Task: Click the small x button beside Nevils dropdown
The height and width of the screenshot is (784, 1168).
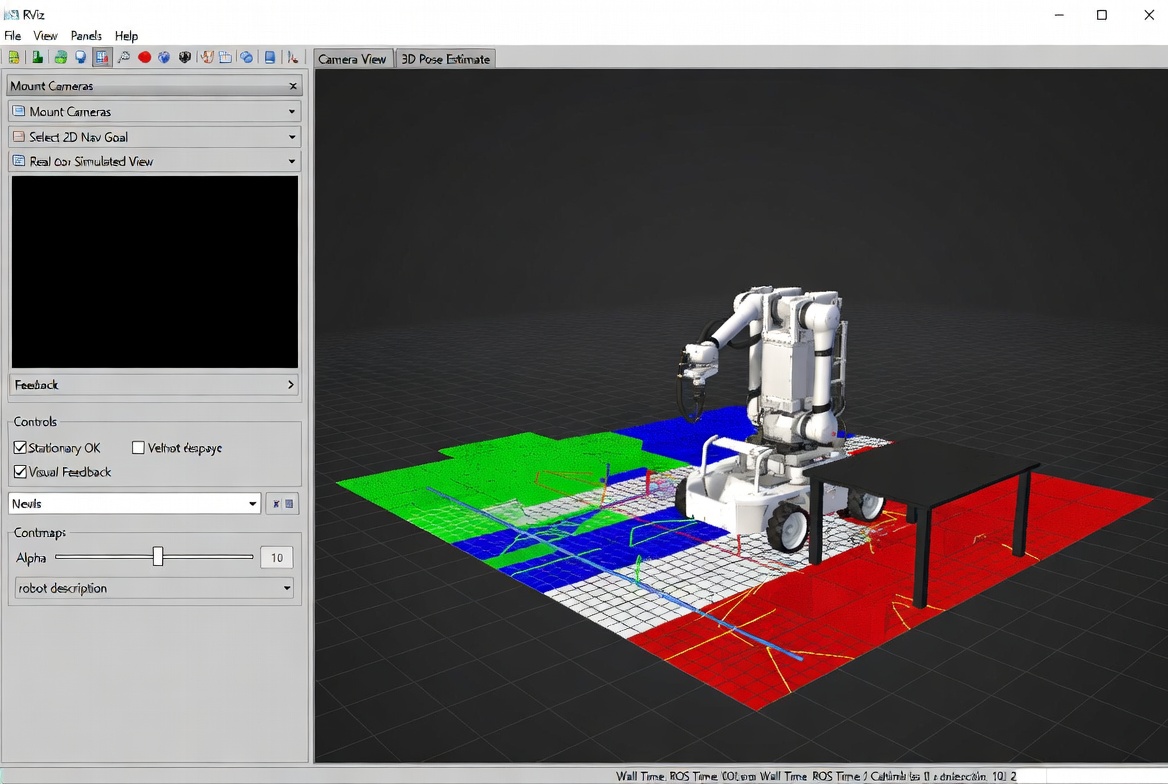Action: [276, 504]
